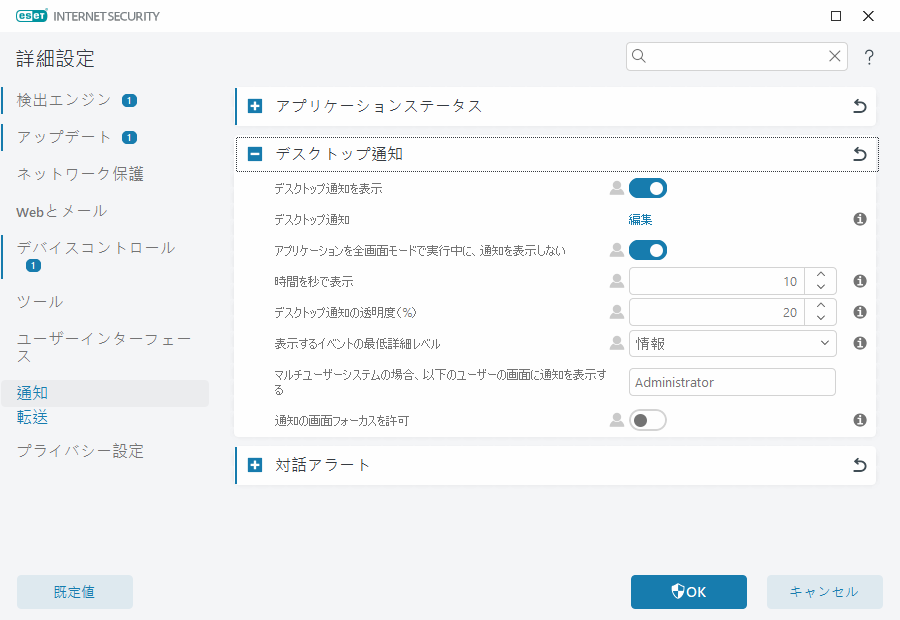This screenshot has height=620, width=900.
Task: Click the user icon next to 時間を秒で表示
Action: (617, 281)
